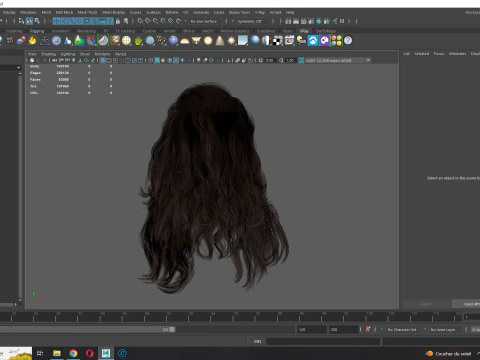480x360 pixels.
Task: Click the red and blue spheres shelf icon
Action: pyautogui.click(x=21, y=41)
